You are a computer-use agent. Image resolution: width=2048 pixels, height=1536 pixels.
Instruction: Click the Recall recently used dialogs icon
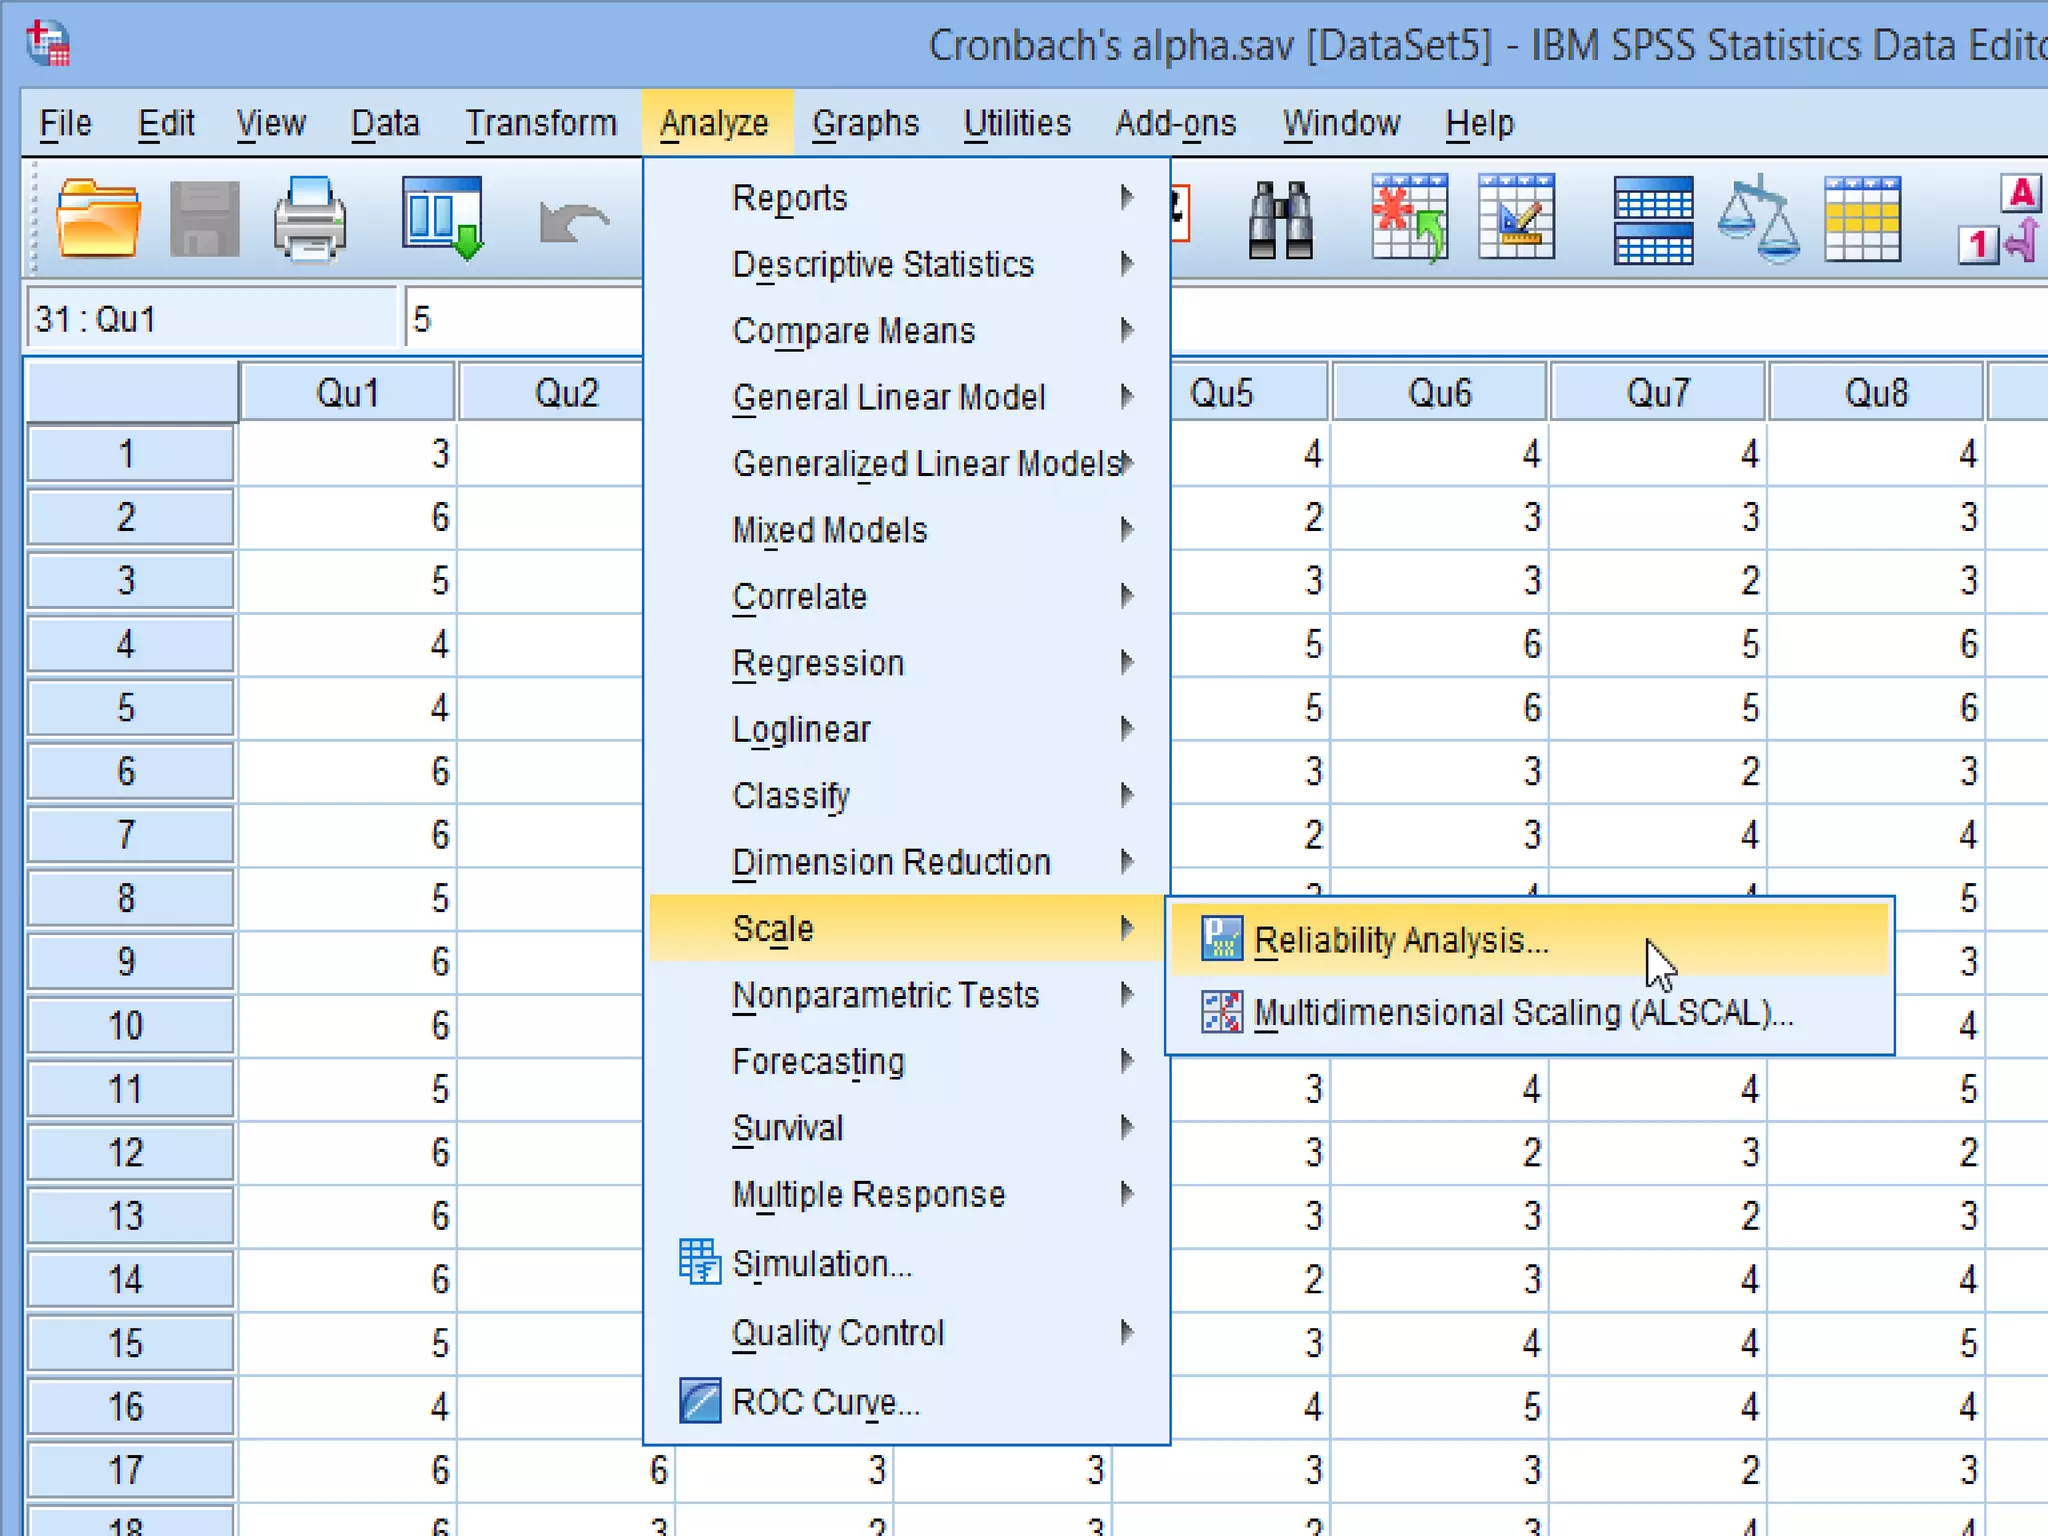442,219
